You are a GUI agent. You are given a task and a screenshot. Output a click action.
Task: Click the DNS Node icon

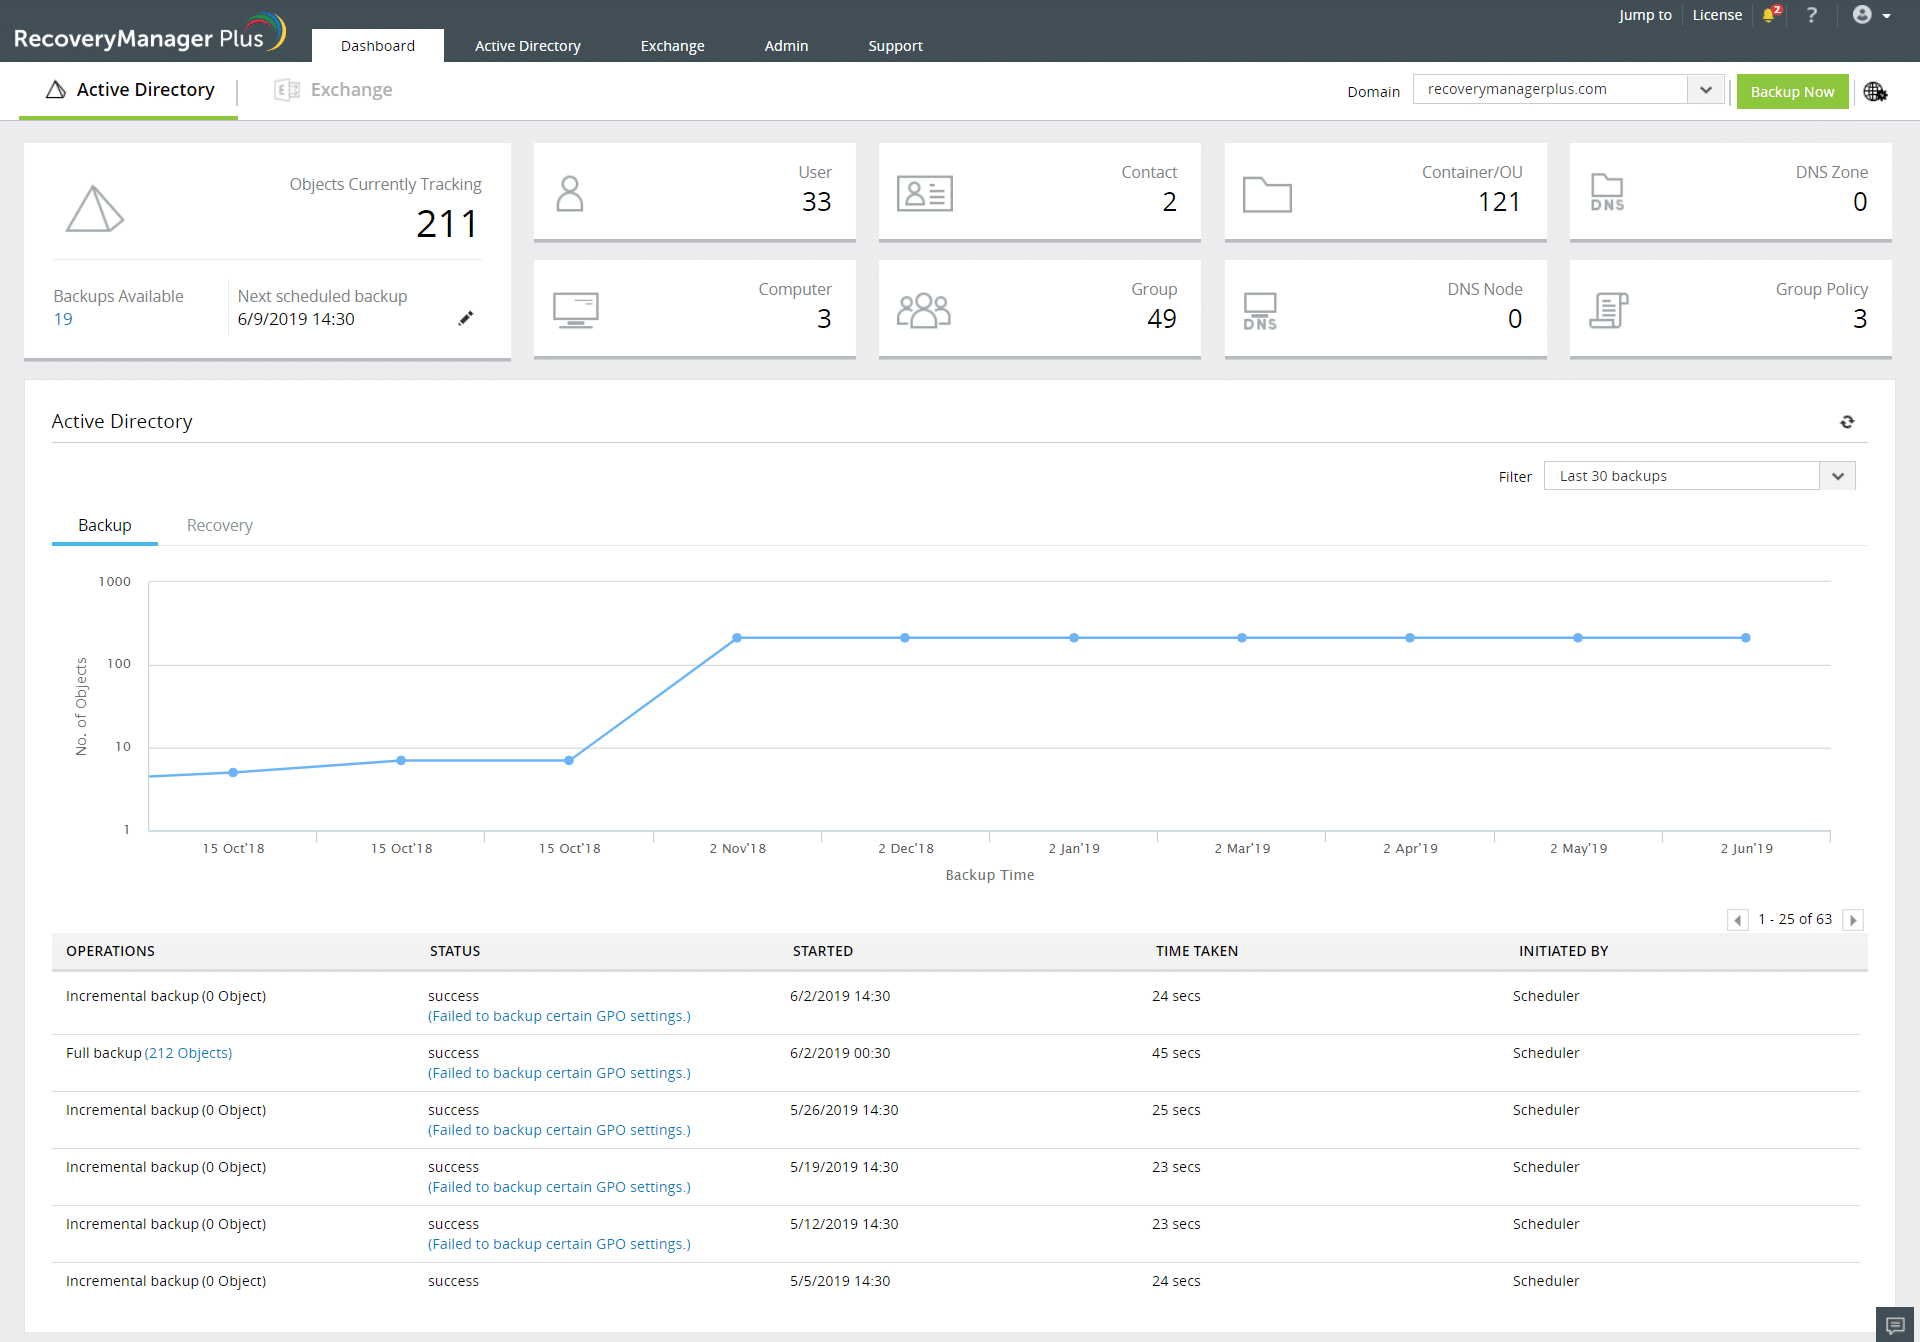coord(1260,311)
